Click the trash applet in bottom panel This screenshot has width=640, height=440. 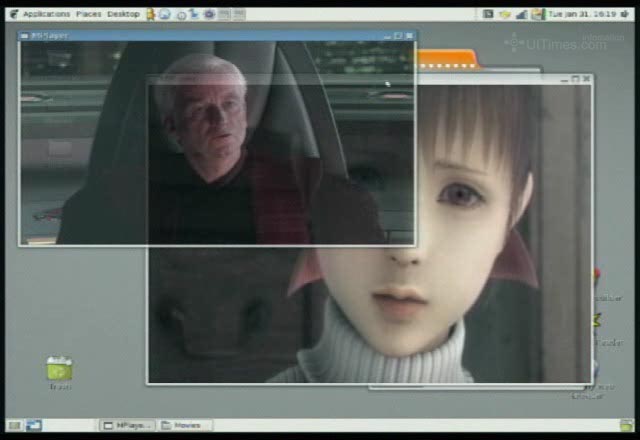click(x=626, y=425)
